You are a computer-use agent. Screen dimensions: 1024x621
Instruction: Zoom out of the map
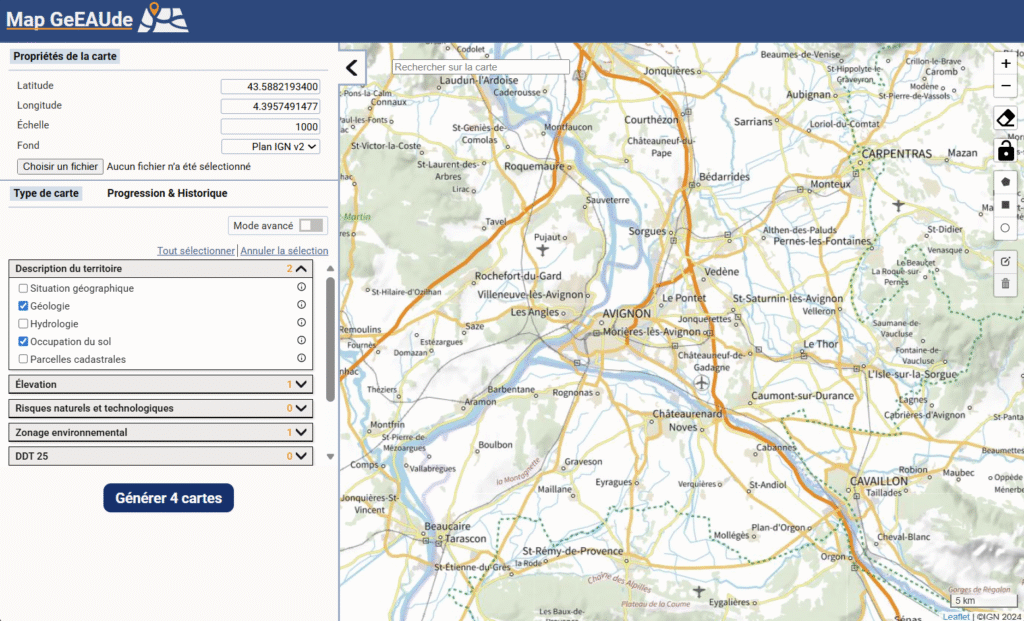[x=1005, y=87]
